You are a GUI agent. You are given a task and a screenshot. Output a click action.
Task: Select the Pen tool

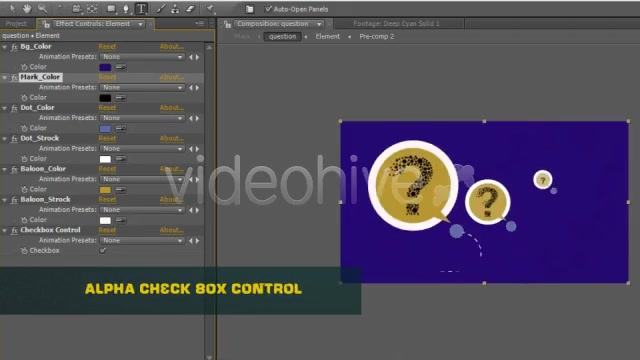click(126, 9)
